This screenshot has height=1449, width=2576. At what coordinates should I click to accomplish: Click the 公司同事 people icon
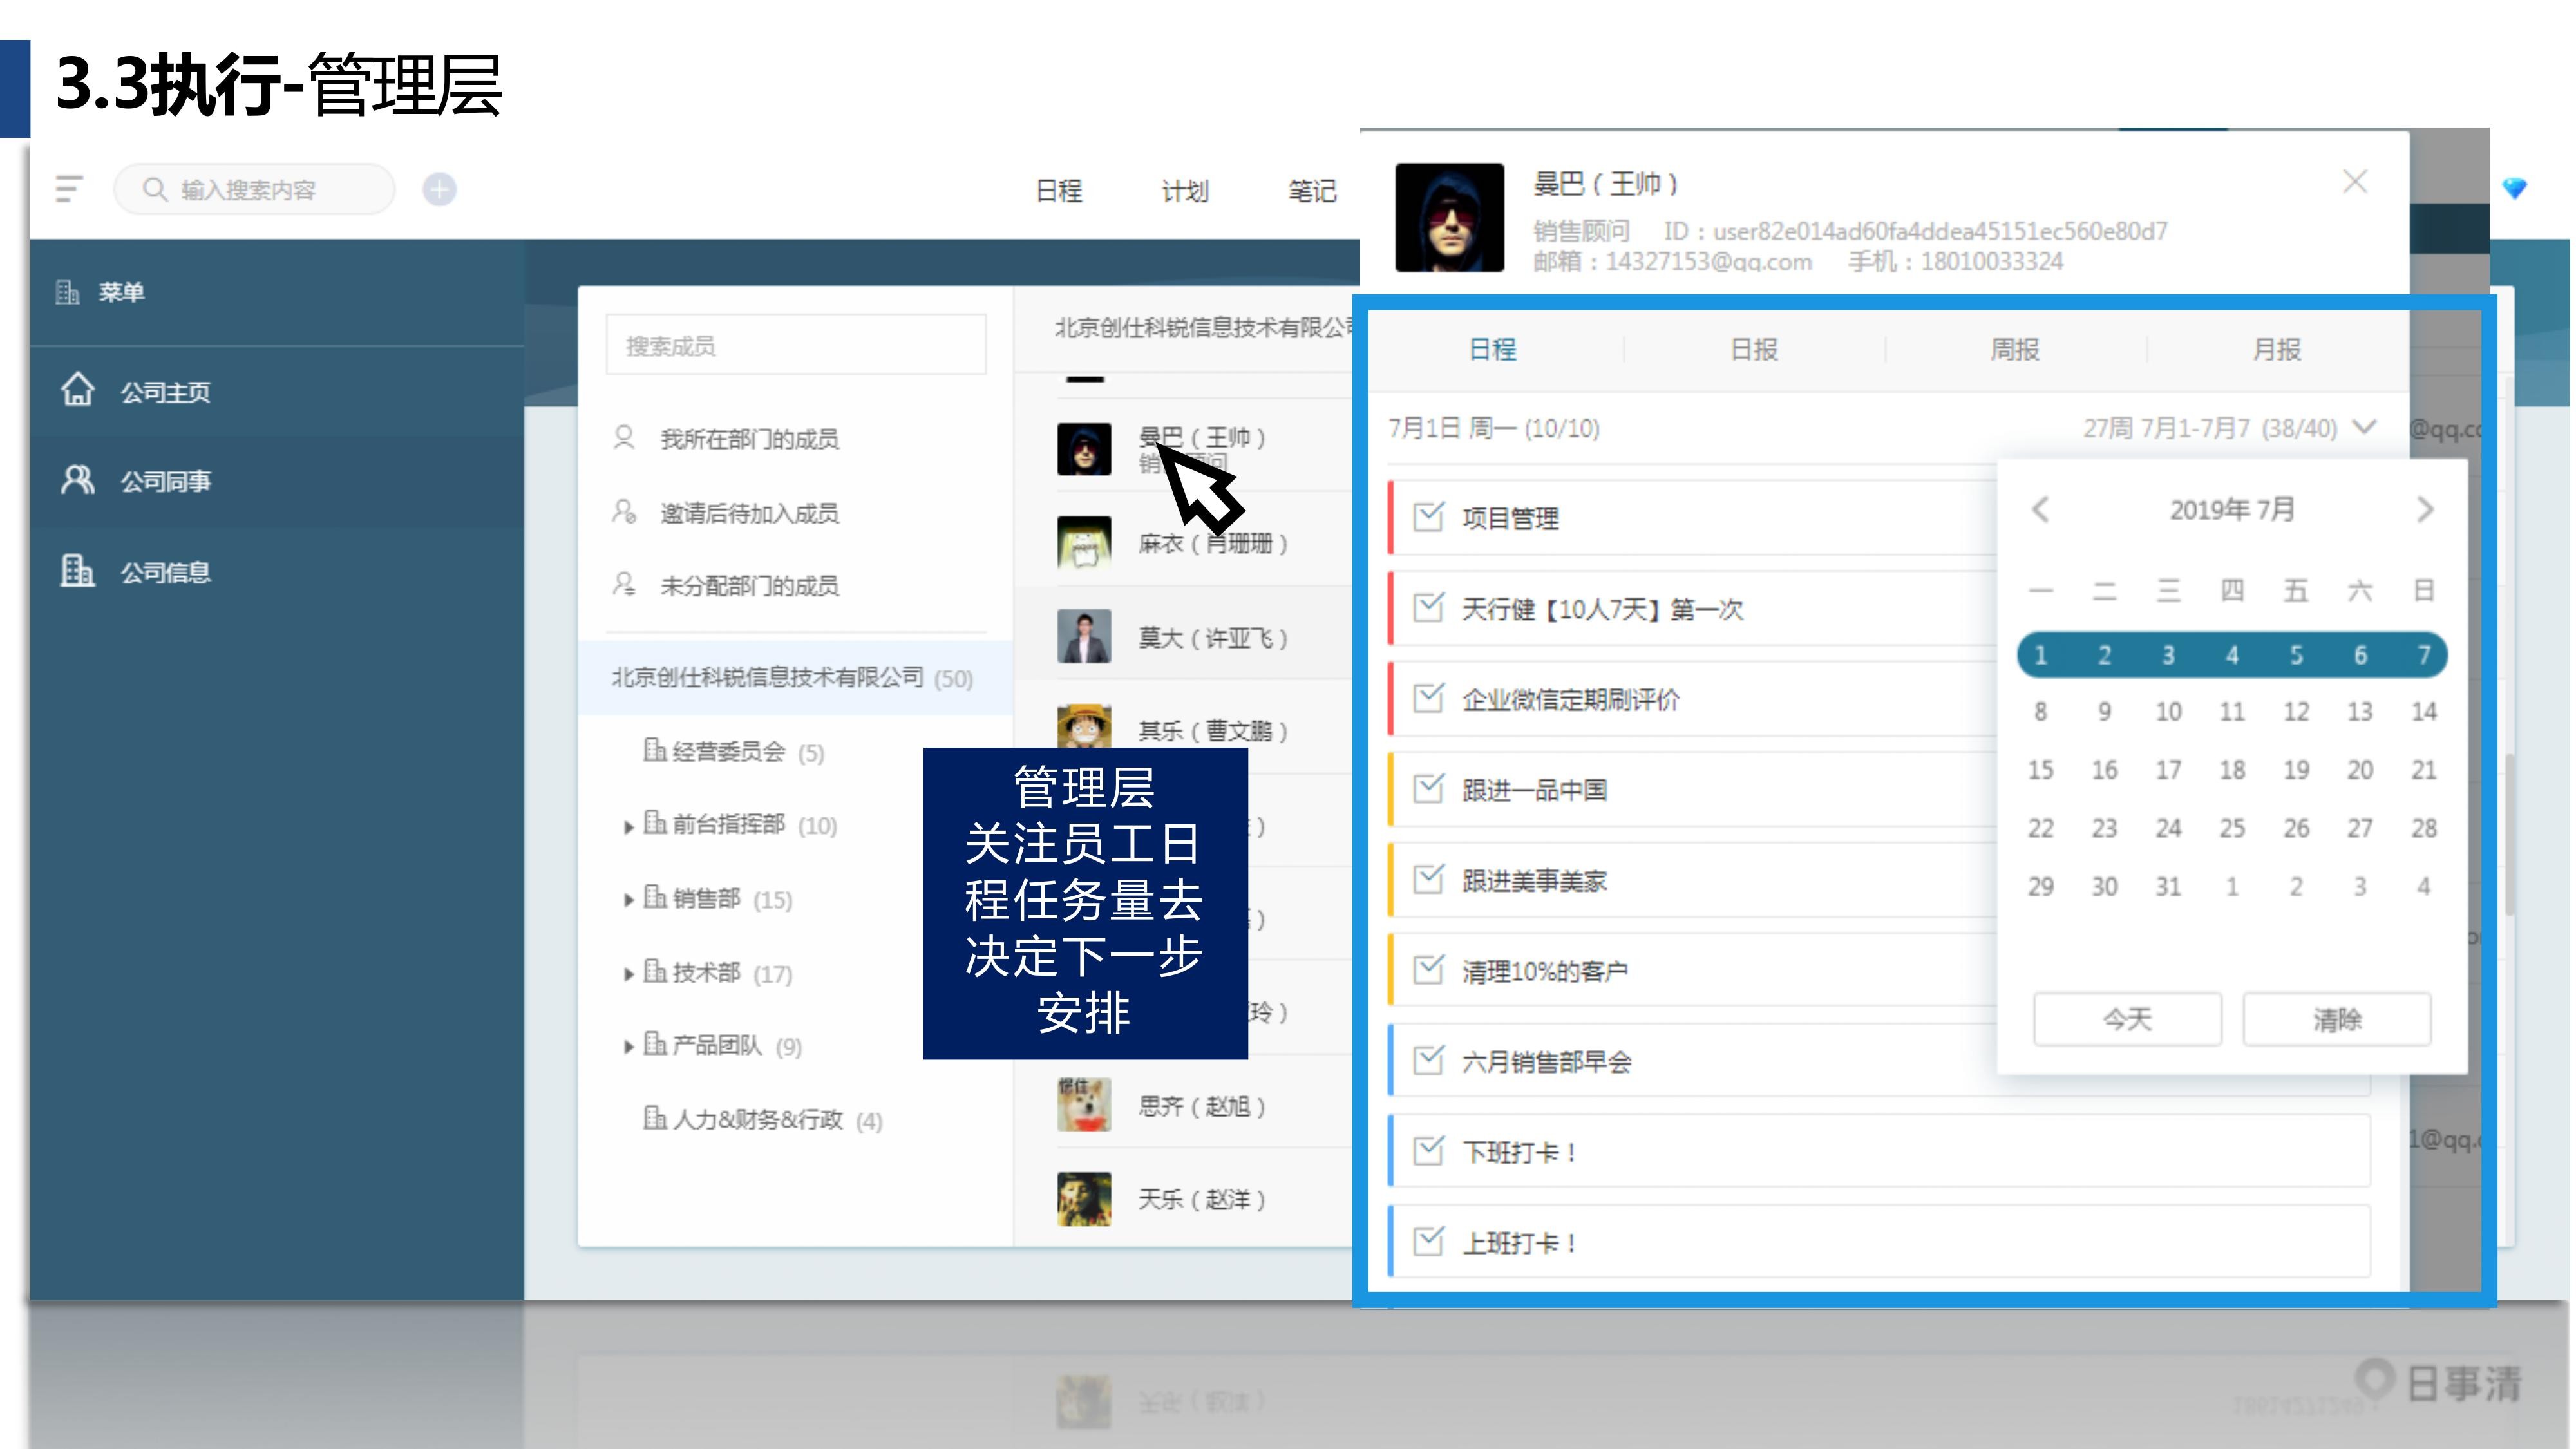click(x=77, y=480)
